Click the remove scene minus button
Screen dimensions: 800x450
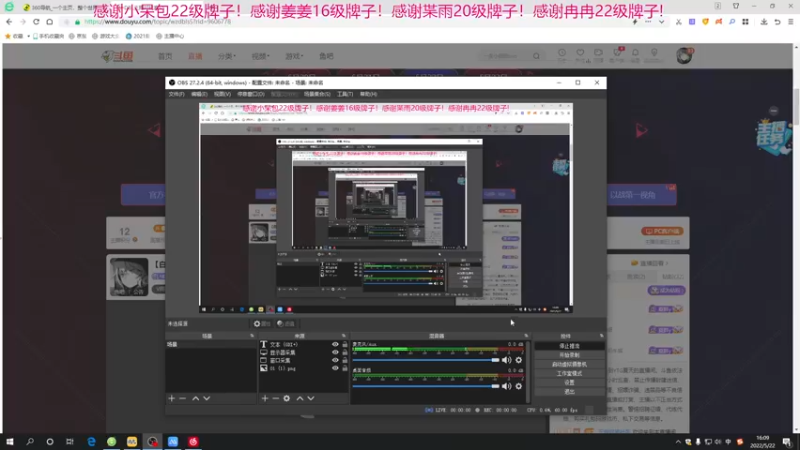183,398
